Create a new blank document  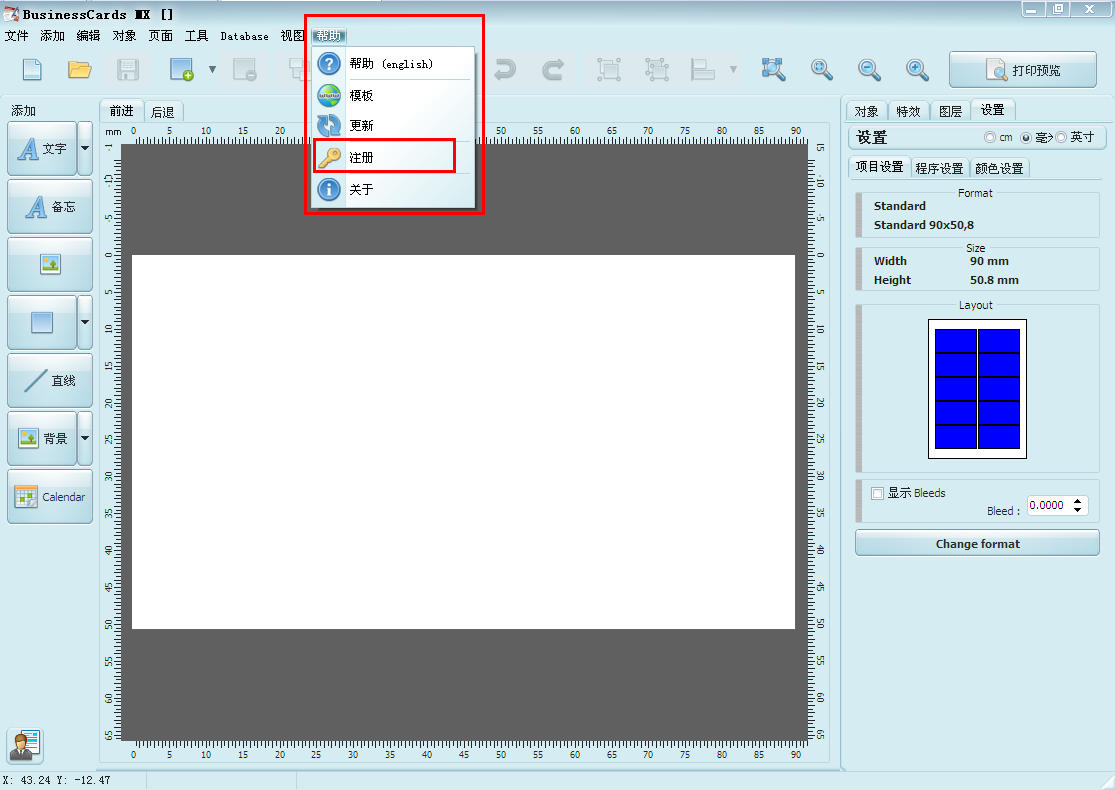pyautogui.click(x=32, y=70)
